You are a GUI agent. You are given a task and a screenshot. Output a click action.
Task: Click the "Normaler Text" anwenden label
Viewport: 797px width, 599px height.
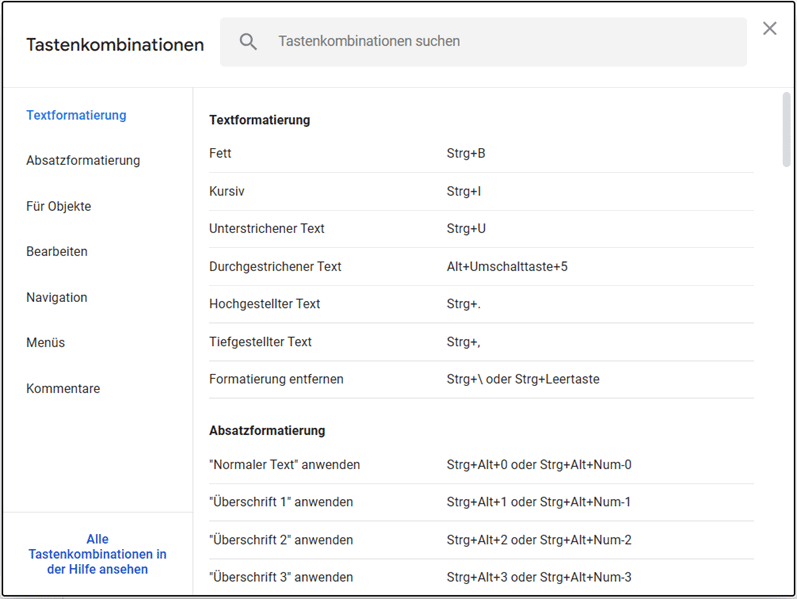[285, 465]
